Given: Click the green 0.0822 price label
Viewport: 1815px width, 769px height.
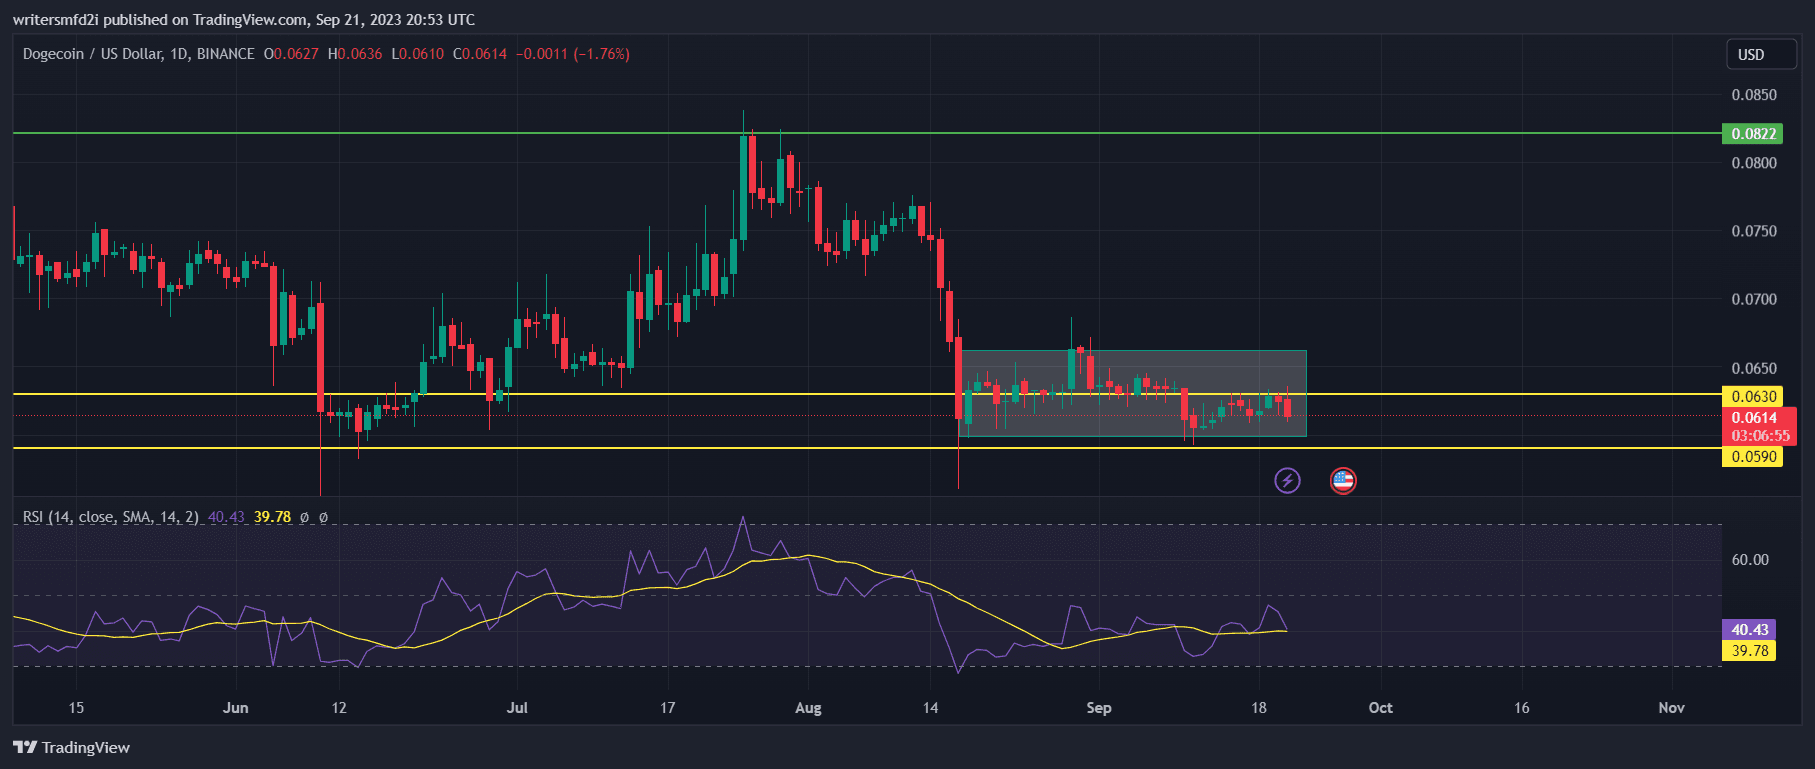Looking at the screenshot, I should (x=1753, y=134).
